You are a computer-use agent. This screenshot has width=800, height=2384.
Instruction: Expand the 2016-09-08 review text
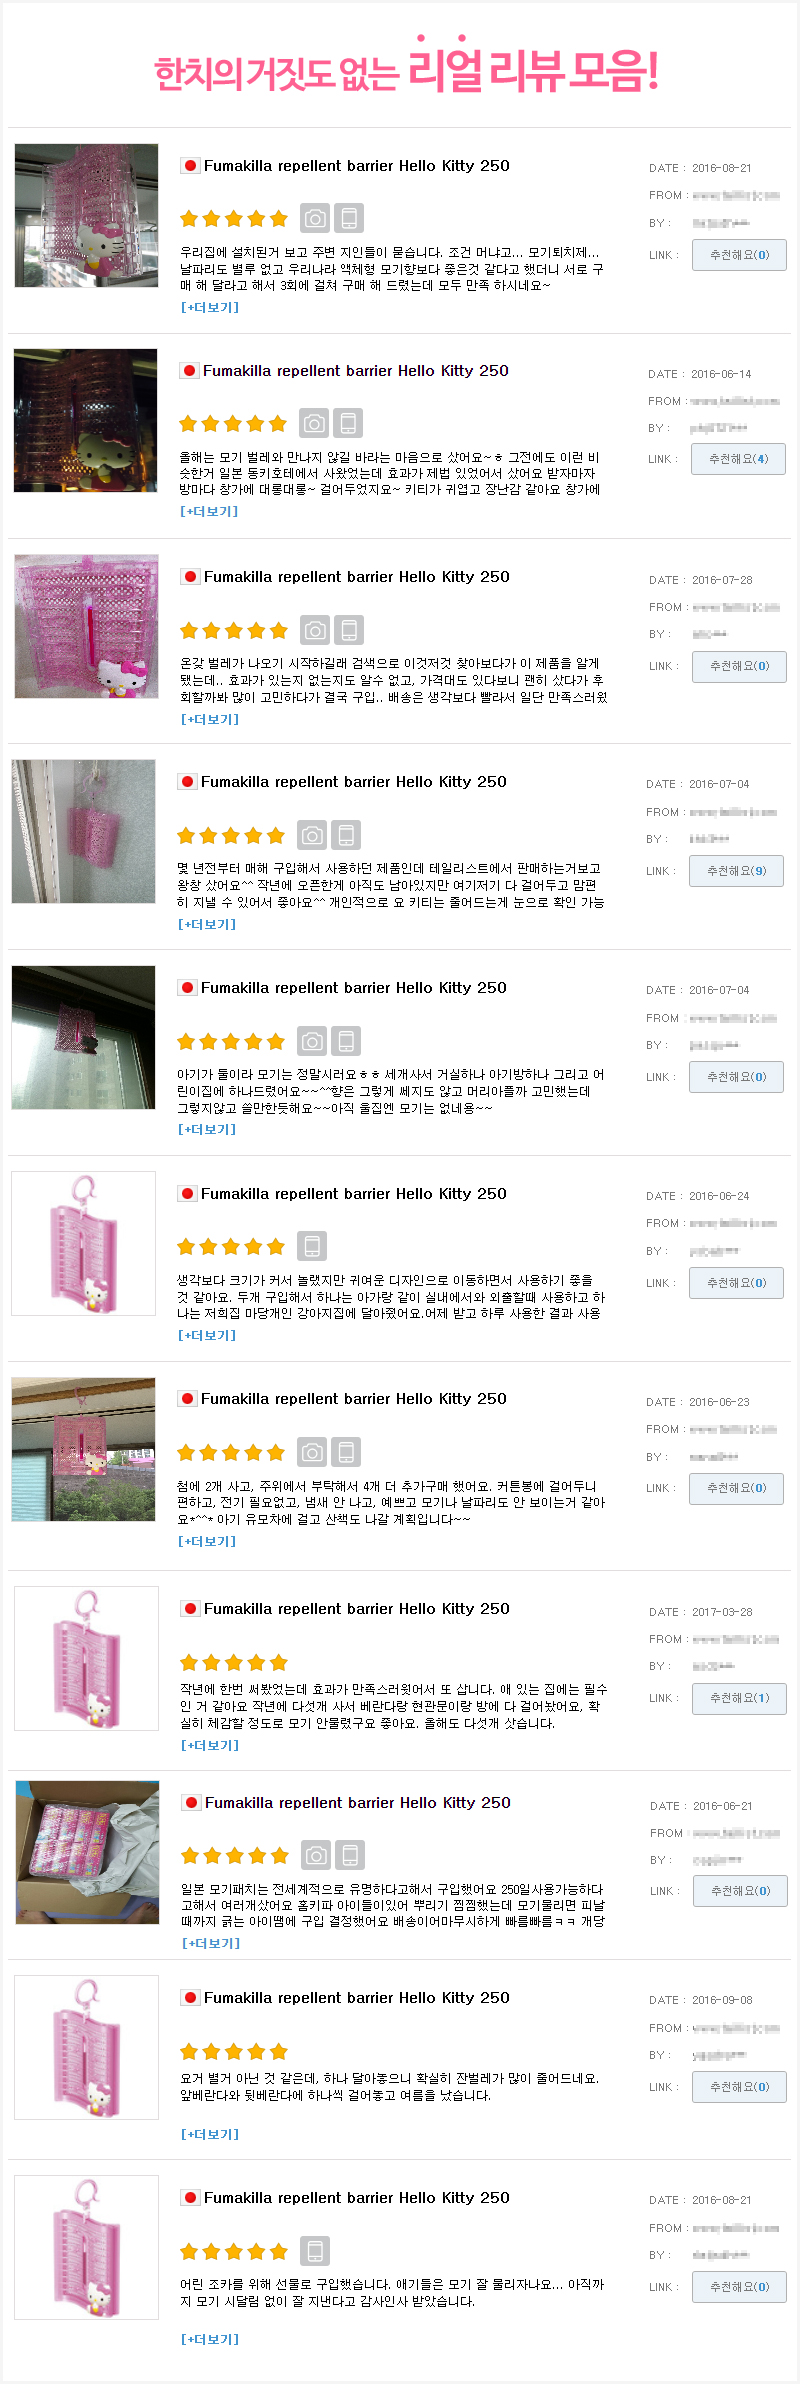tap(210, 2134)
